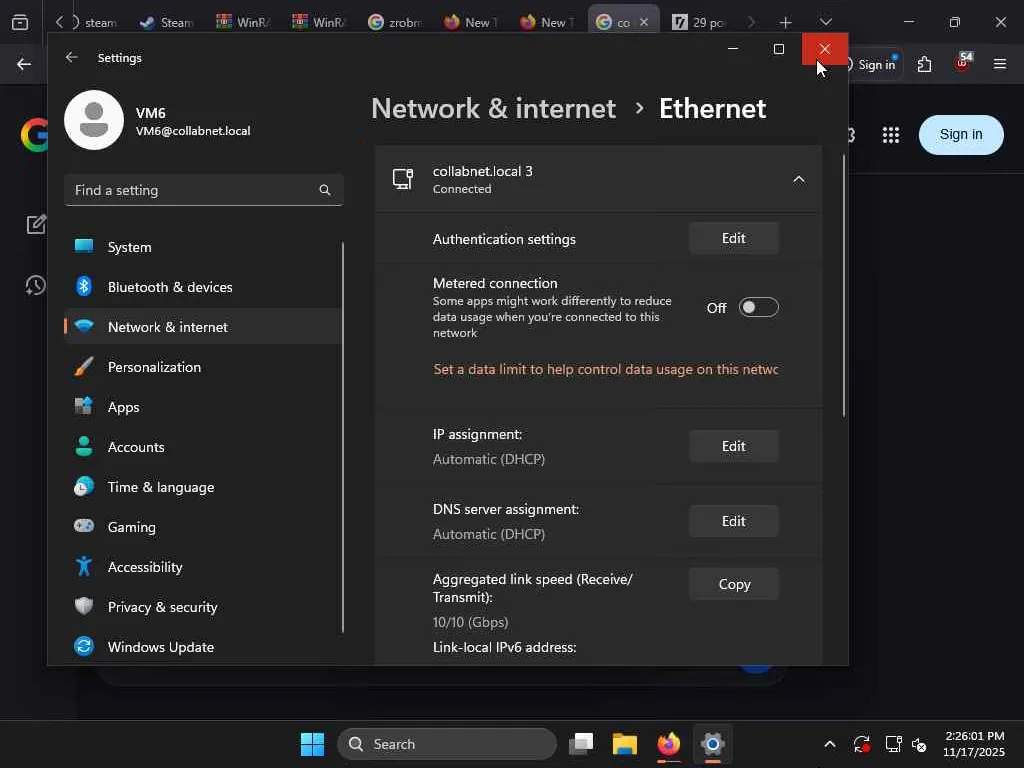Click the Accessibility icon in sidebar
This screenshot has width=1024, height=768.
(84, 567)
